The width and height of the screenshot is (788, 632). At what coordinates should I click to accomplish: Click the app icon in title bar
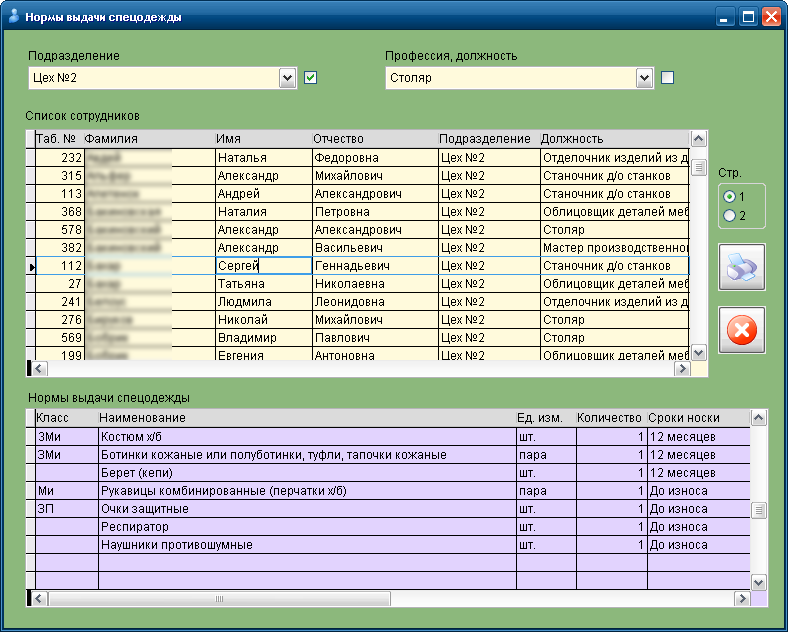(14, 17)
